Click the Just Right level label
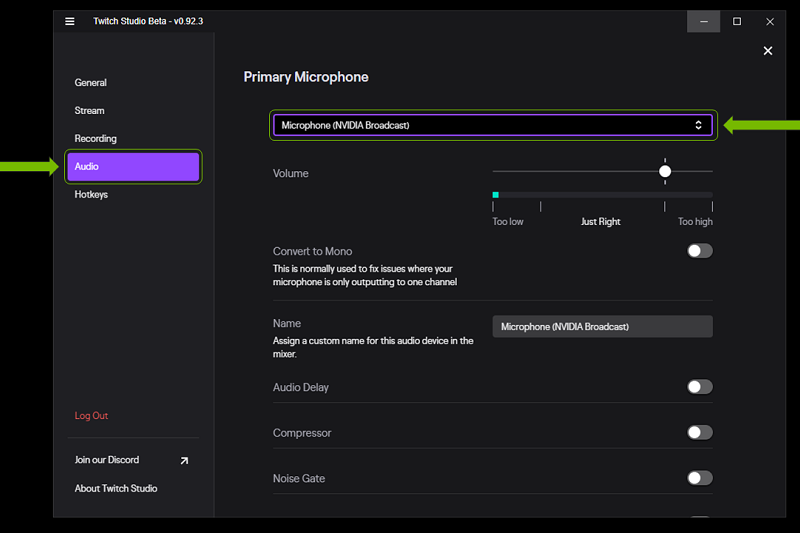The width and height of the screenshot is (800, 533). (601, 222)
